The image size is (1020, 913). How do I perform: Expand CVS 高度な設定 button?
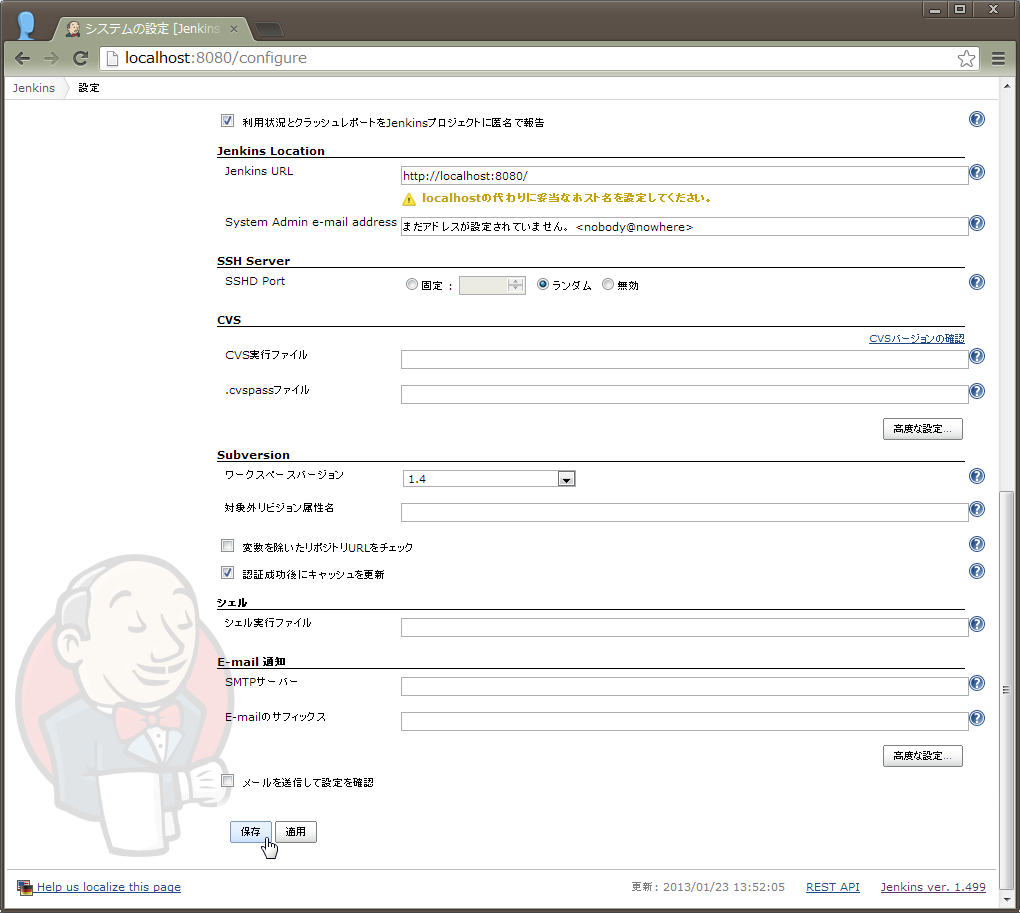pos(922,429)
